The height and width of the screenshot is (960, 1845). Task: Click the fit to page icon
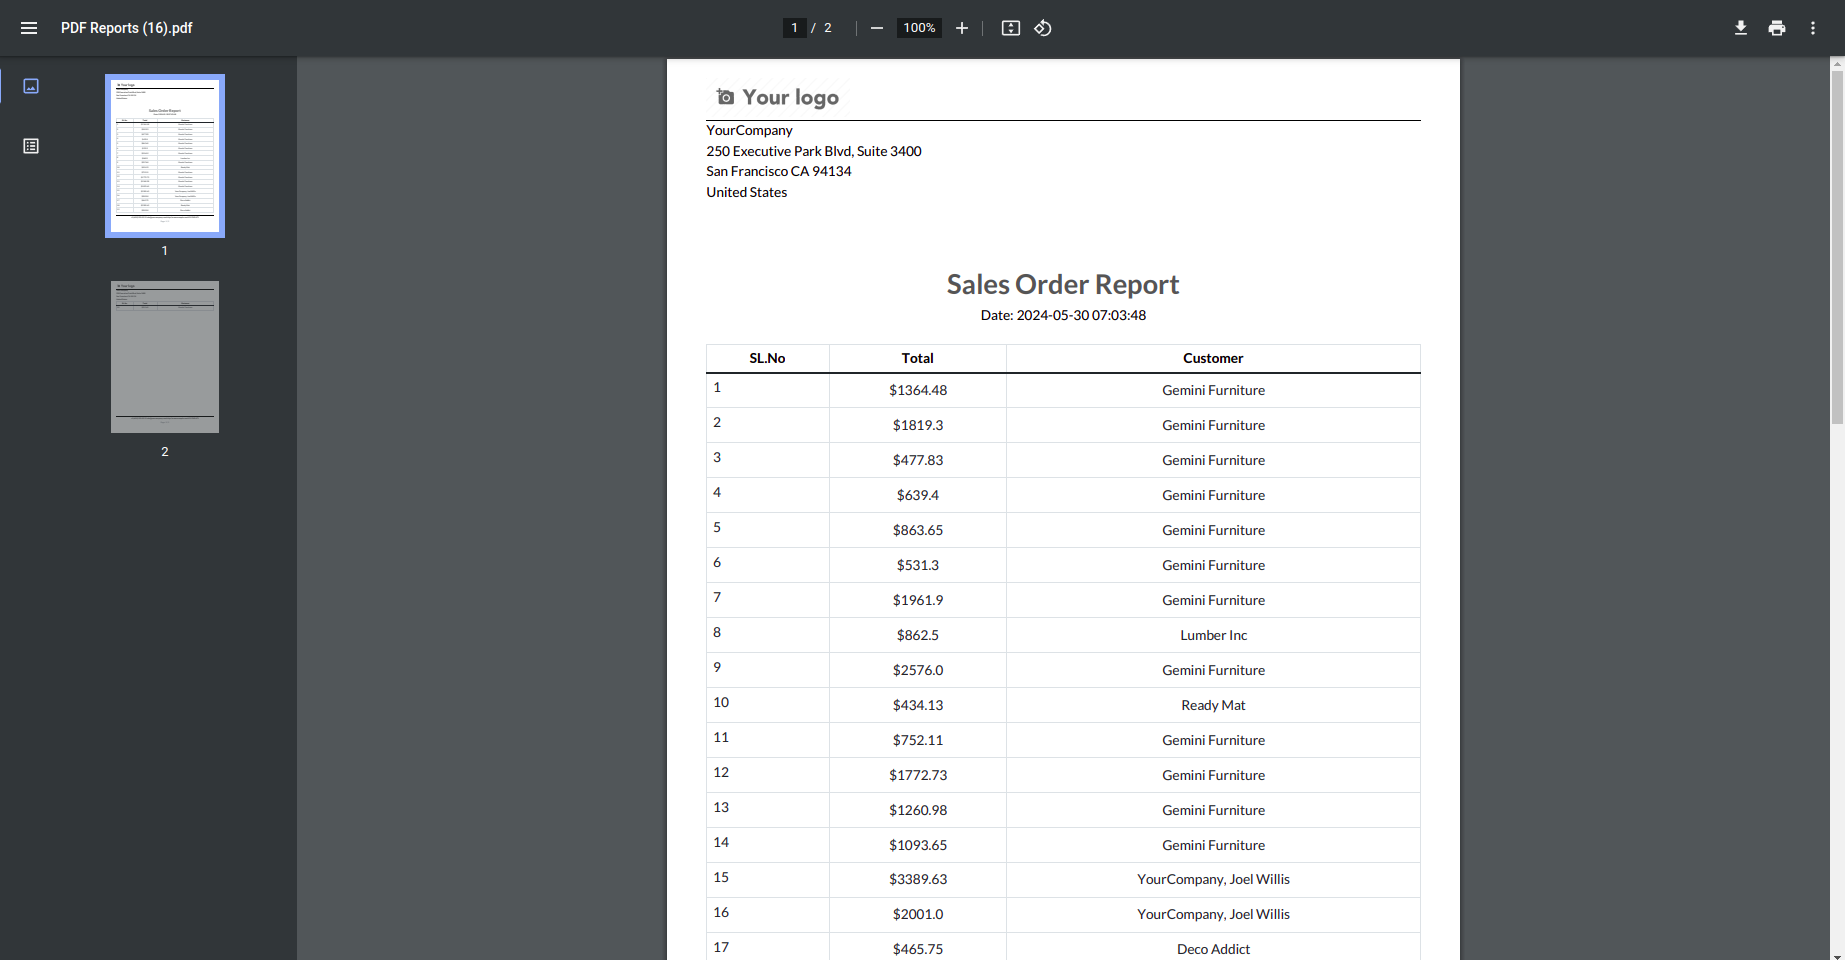click(1011, 28)
